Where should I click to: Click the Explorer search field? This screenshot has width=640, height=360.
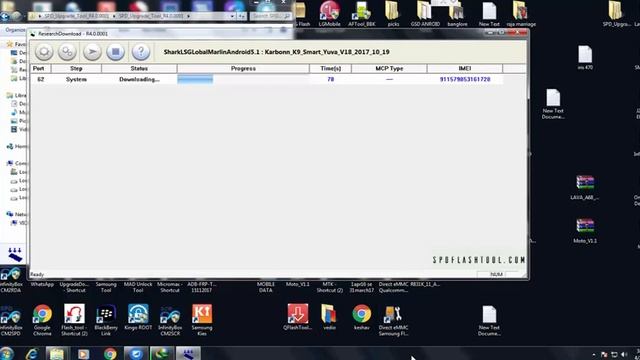pyautogui.click(x=271, y=16)
